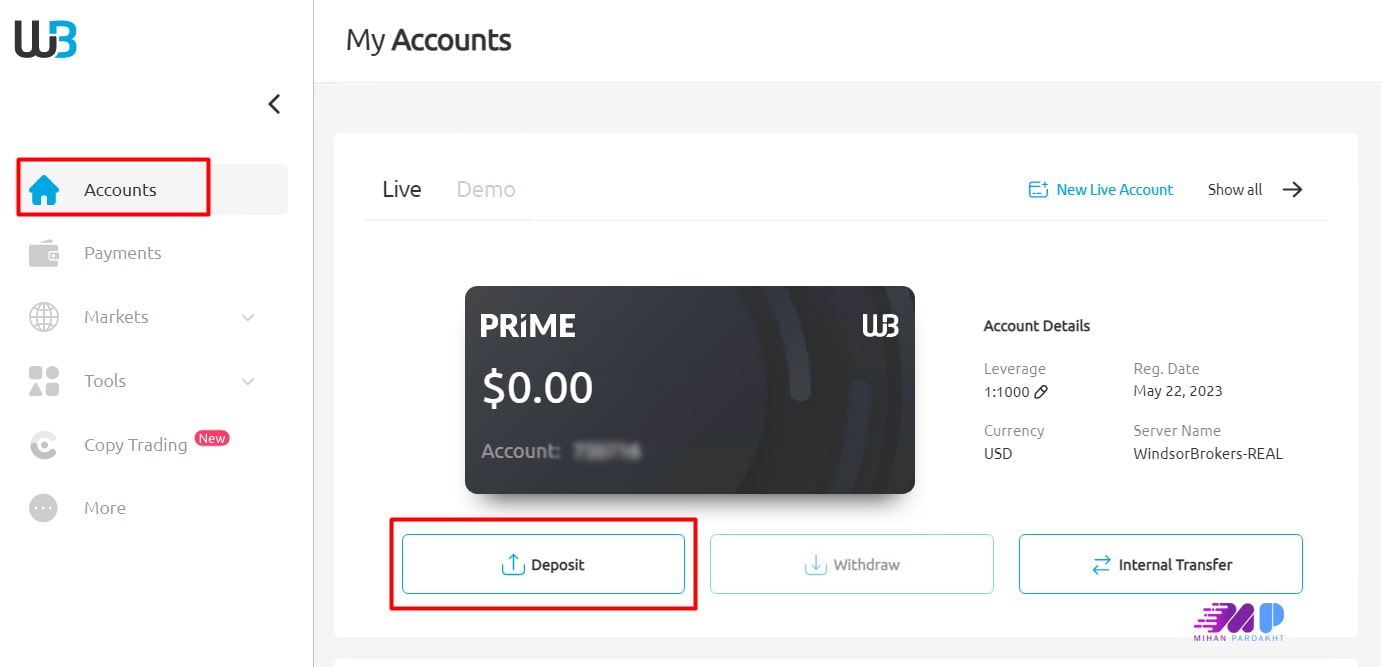Click the Payments wallet icon

pyautogui.click(x=44, y=254)
